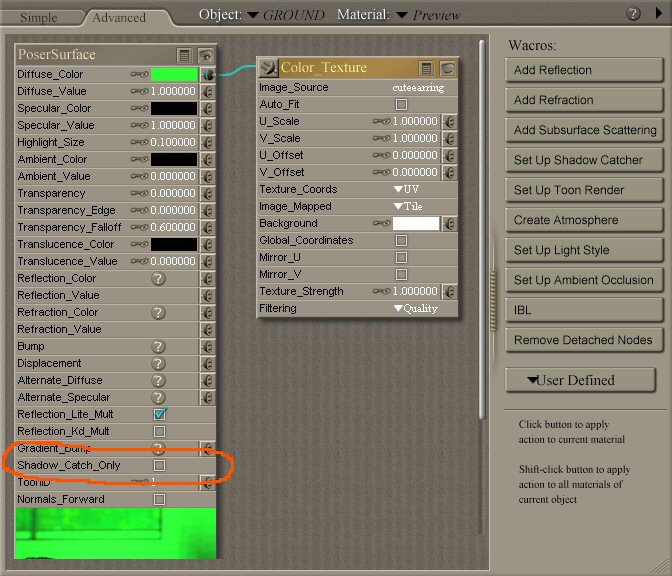
Task: Click the Bump plug connector icon
Action: click(x=208, y=346)
